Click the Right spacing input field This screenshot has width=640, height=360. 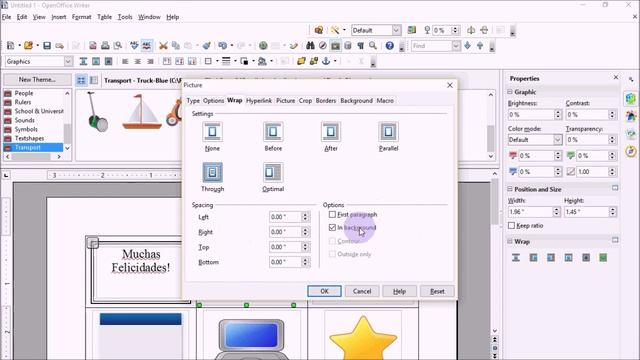285,232
